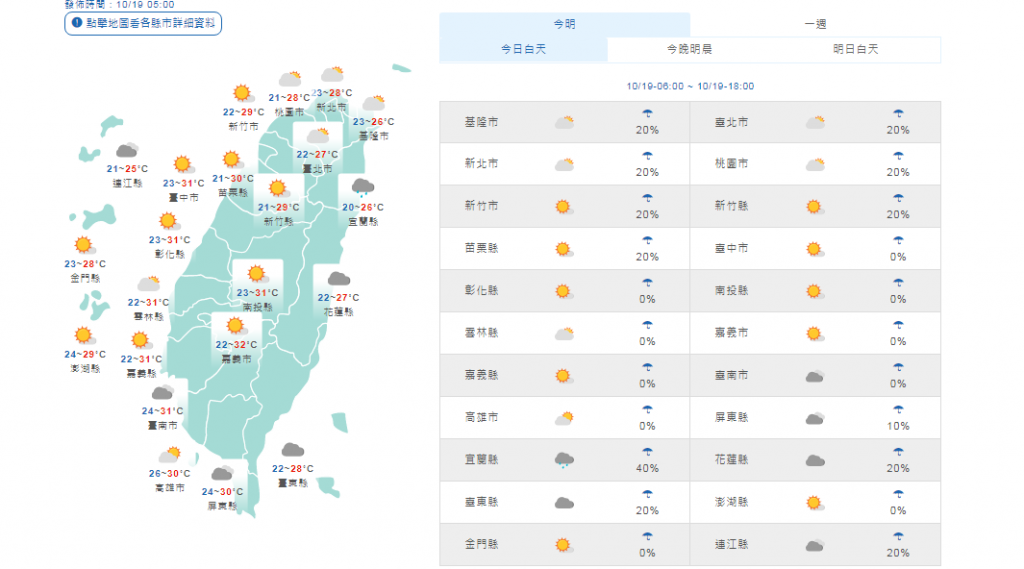1024x569 pixels.
Task: Click the weather icon in 高雄市 table row
Action: click(564, 418)
